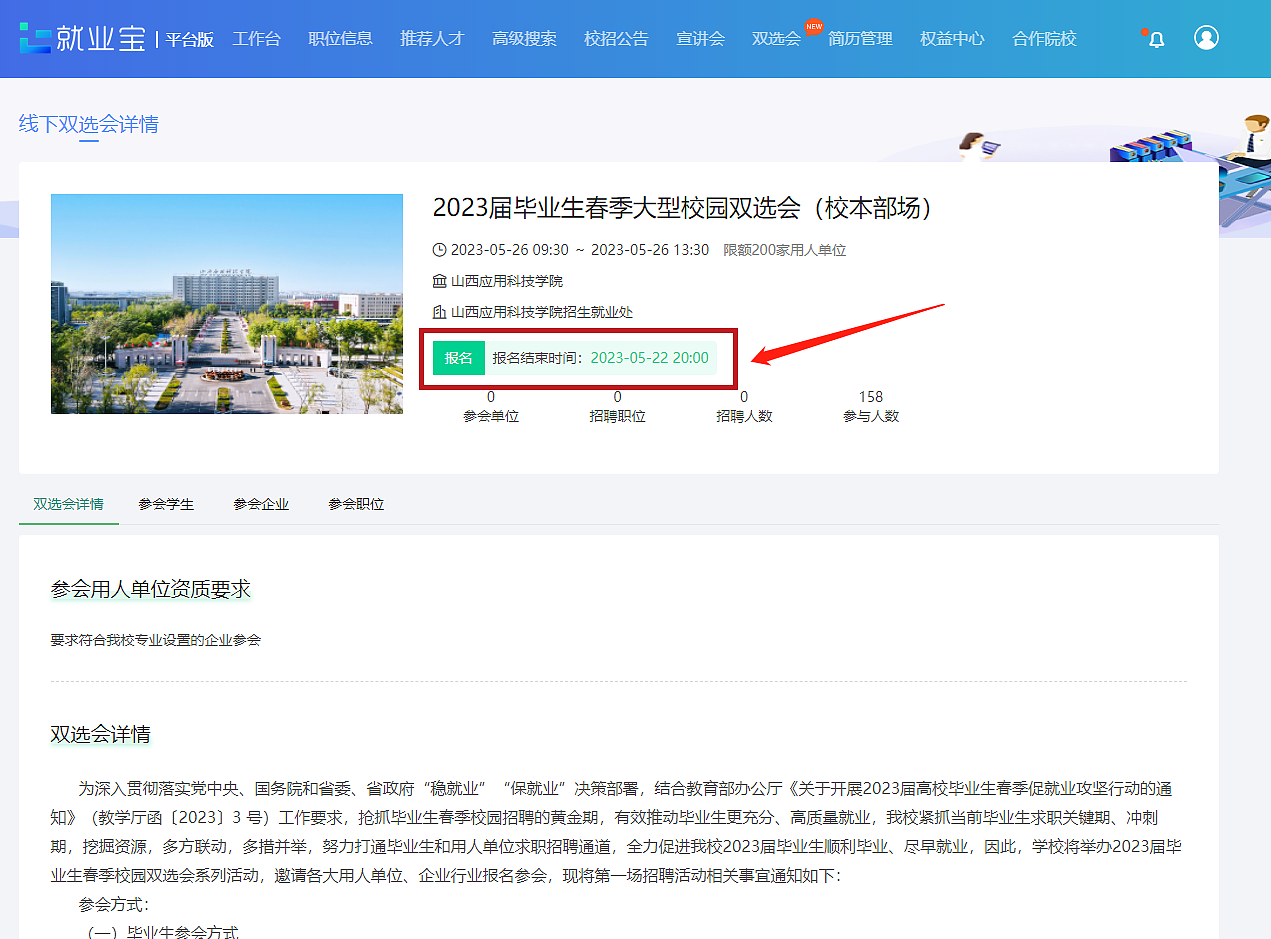Click the 参会用人单位资质要求 heading

151,589
